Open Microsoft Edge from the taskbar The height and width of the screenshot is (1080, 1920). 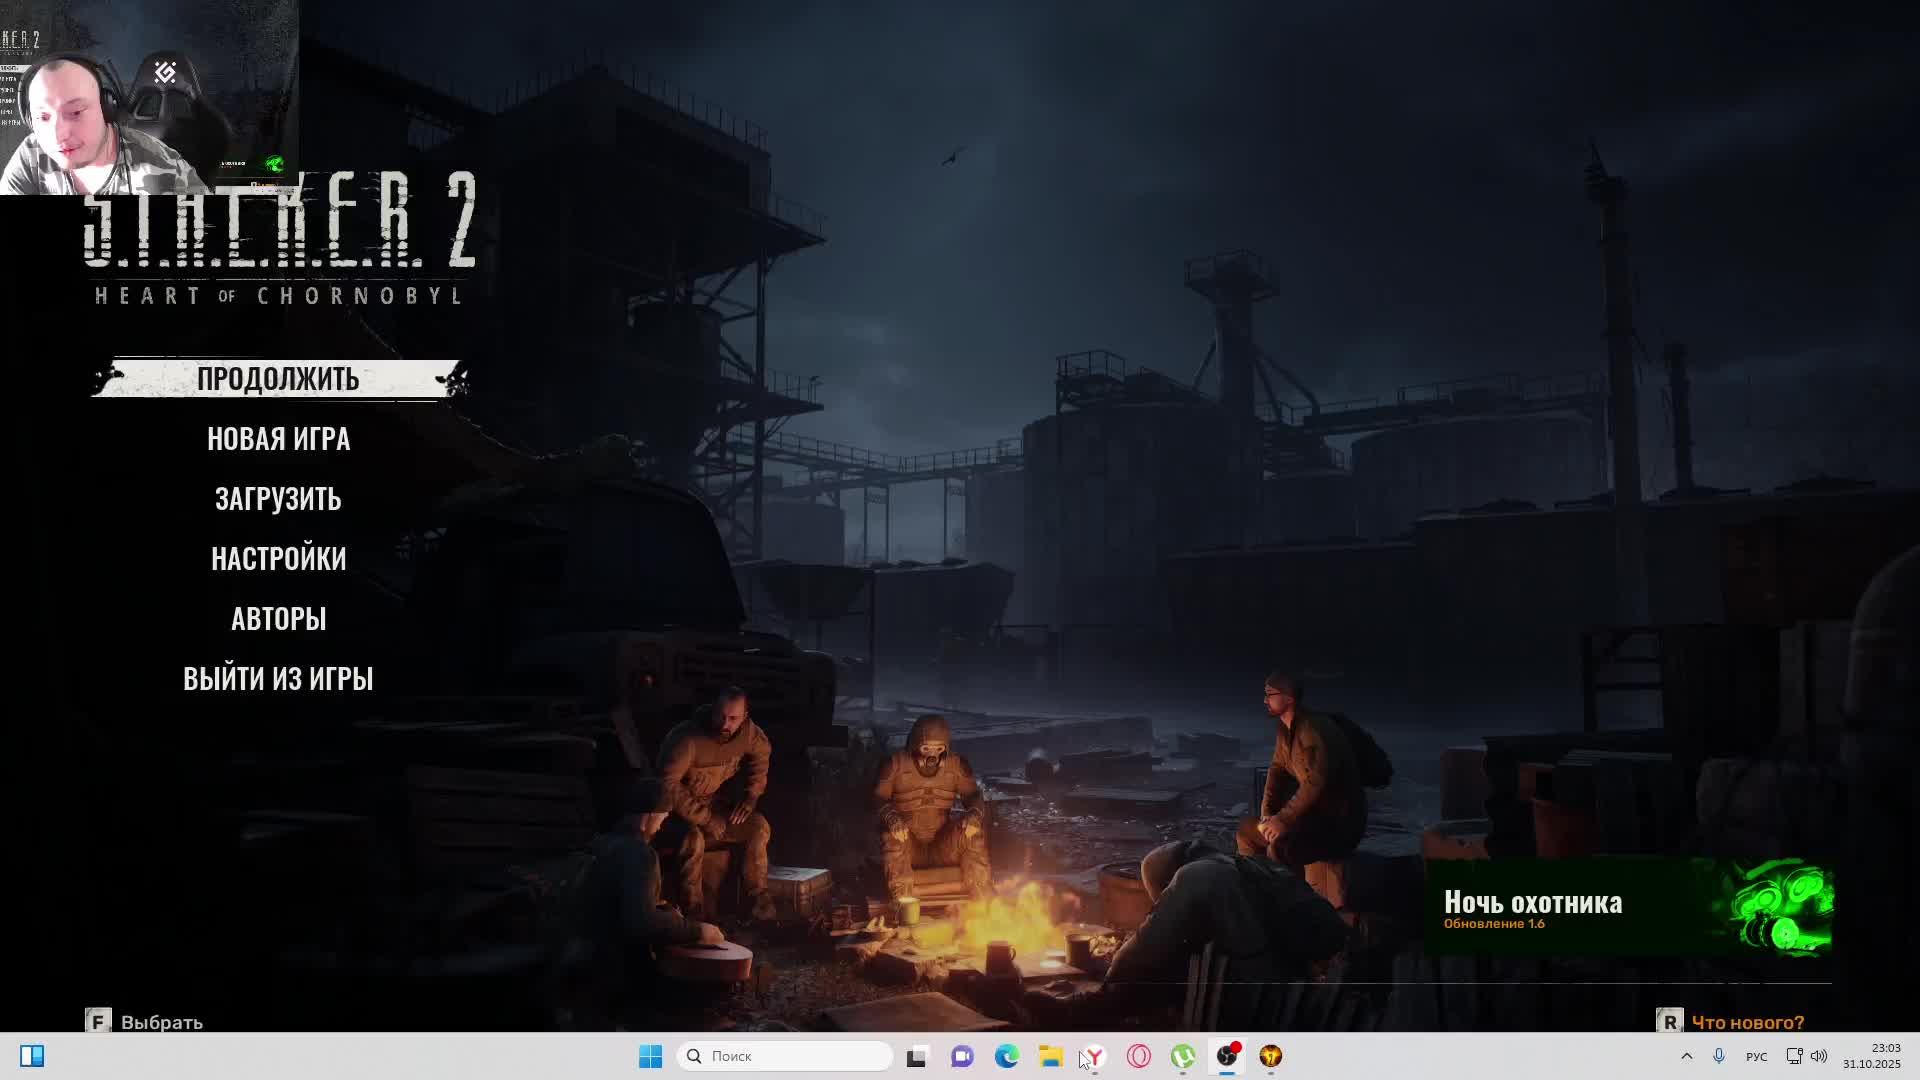pyautogui.click(x=1006, y=1056)
